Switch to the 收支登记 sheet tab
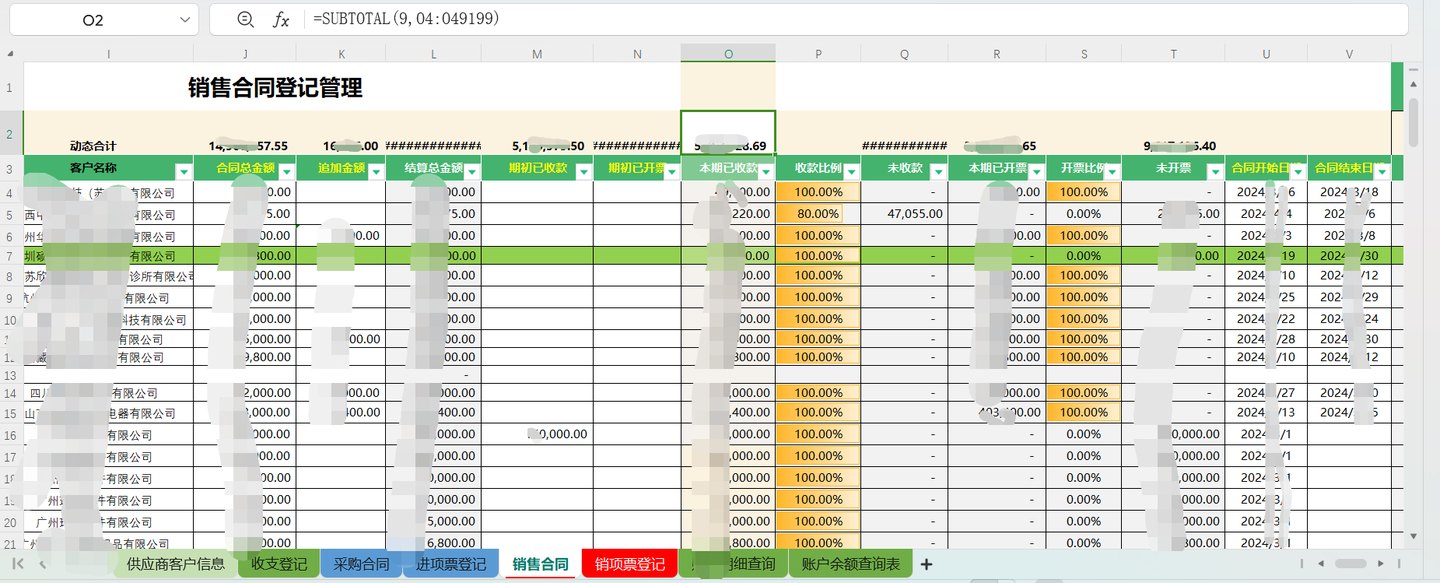 278,563
